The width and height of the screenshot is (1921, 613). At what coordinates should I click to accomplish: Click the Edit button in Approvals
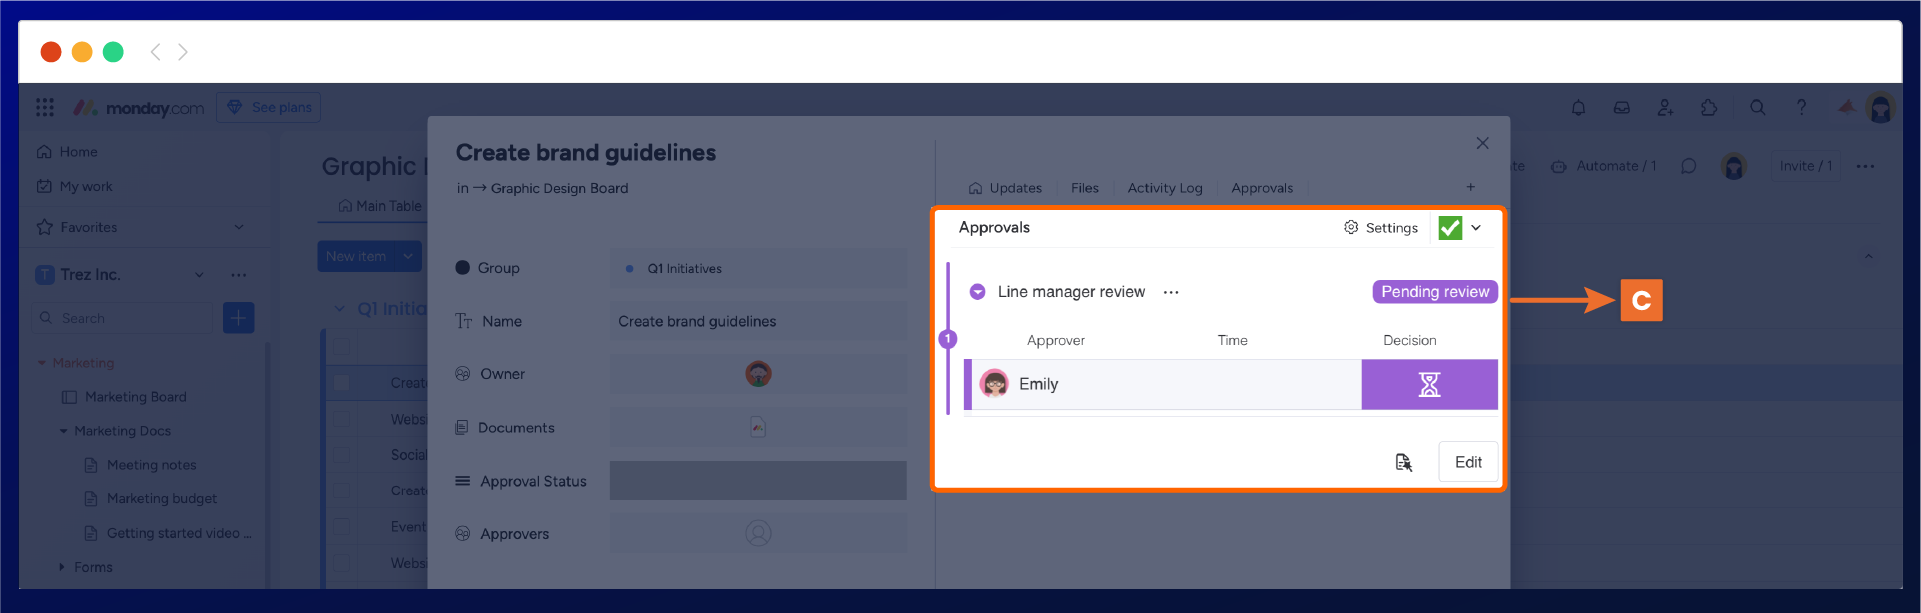coord(1467,462)
